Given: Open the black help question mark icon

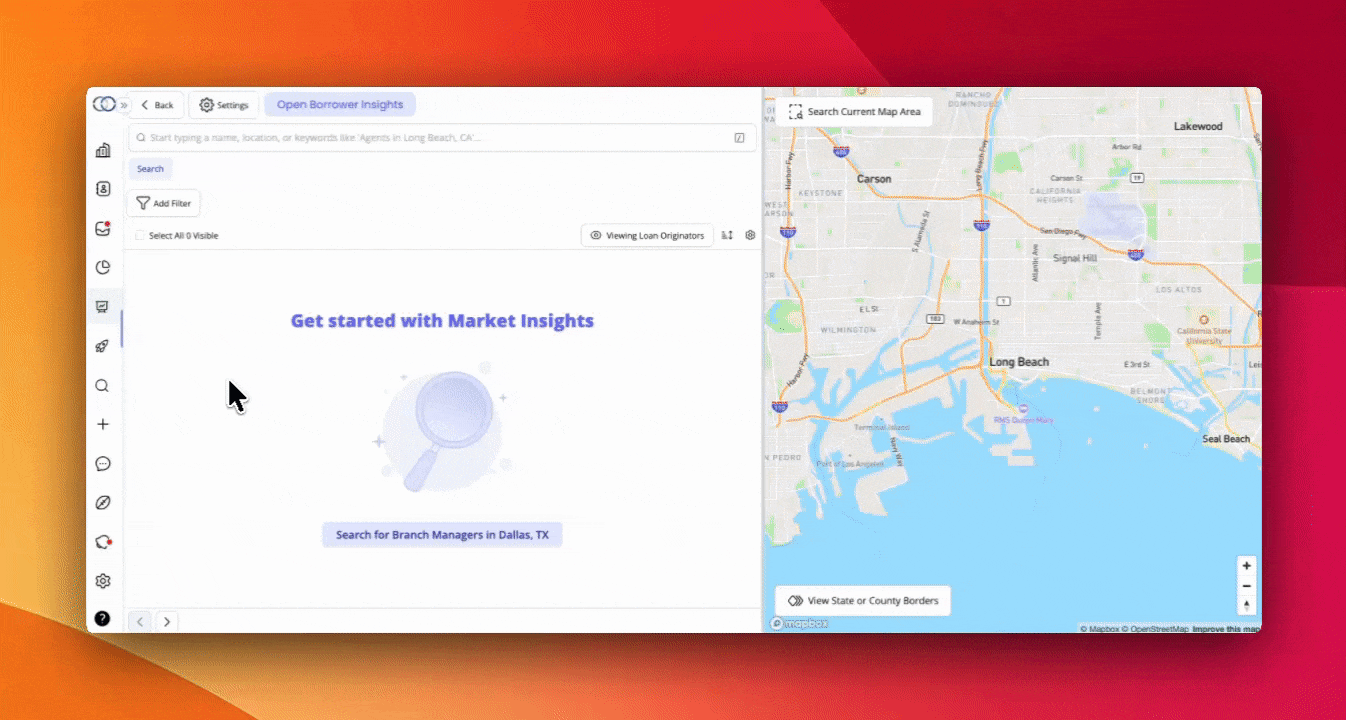Looking at the screenshot, I should tap(103, 618).
